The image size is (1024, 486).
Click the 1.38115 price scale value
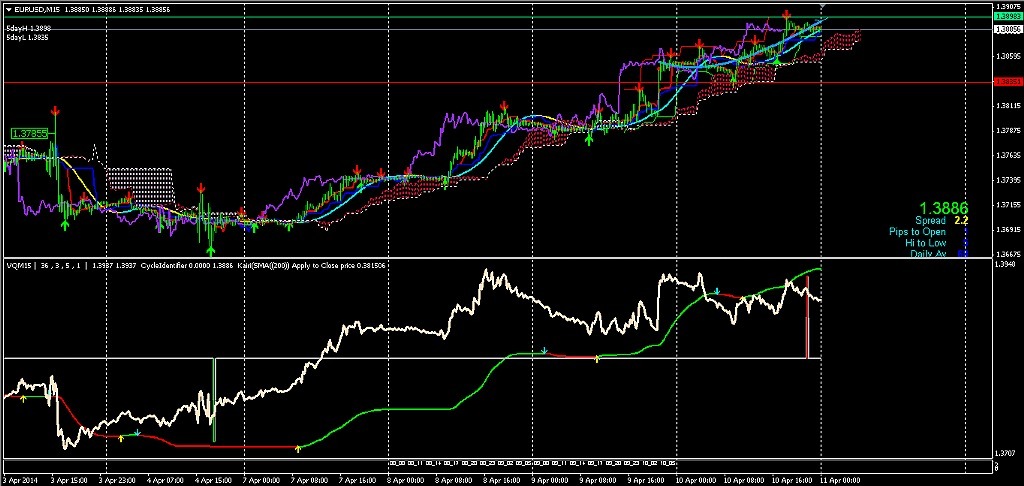click(1008, 105)
